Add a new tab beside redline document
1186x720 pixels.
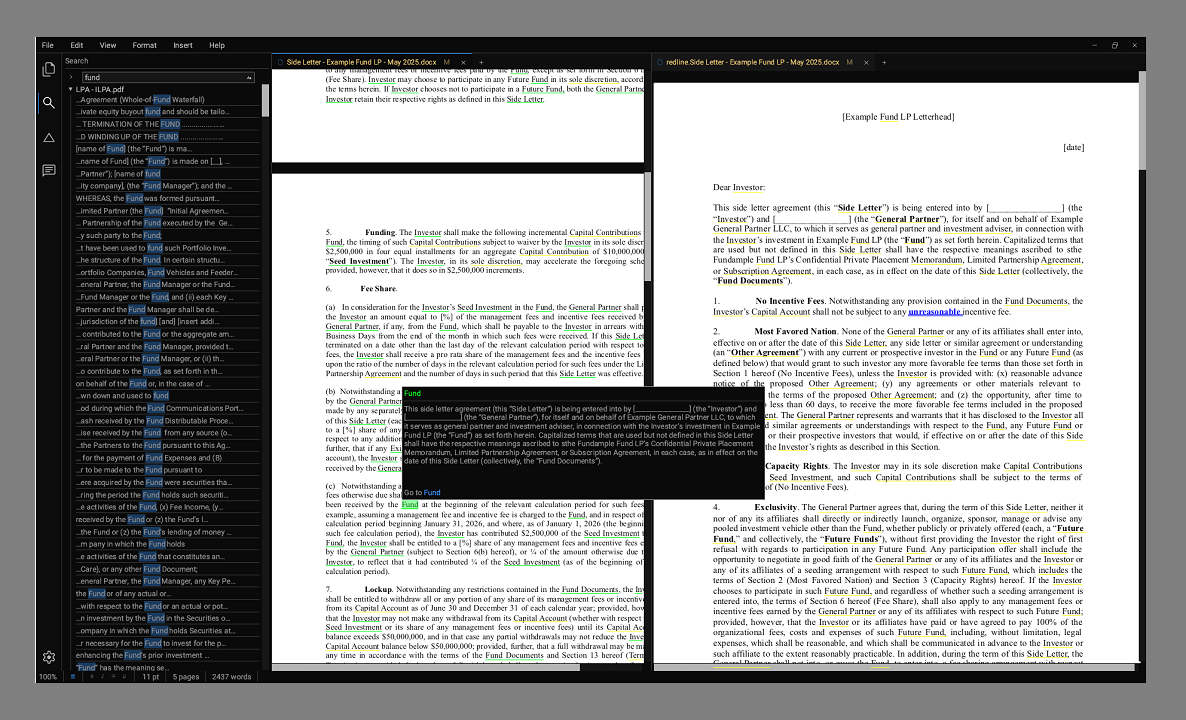[x=884, y=62]
